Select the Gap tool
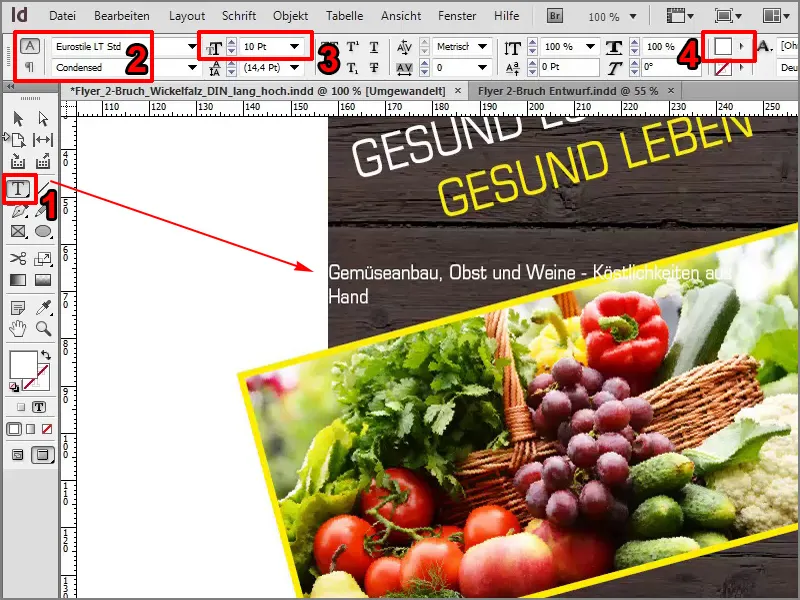 (x=43, y=139)
